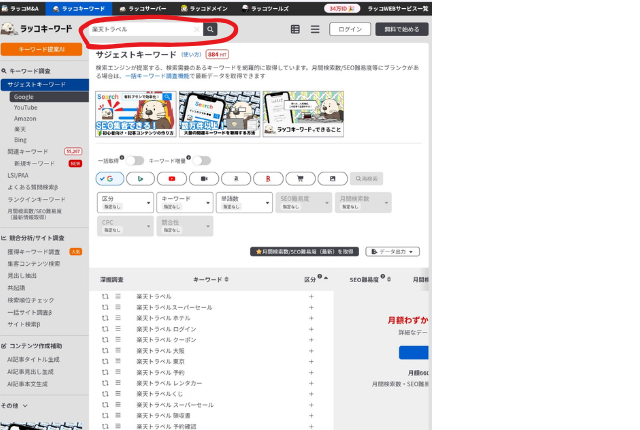Click the magnifier search button
The height and width of the screenshot is (430, 640).
[210, 30]
